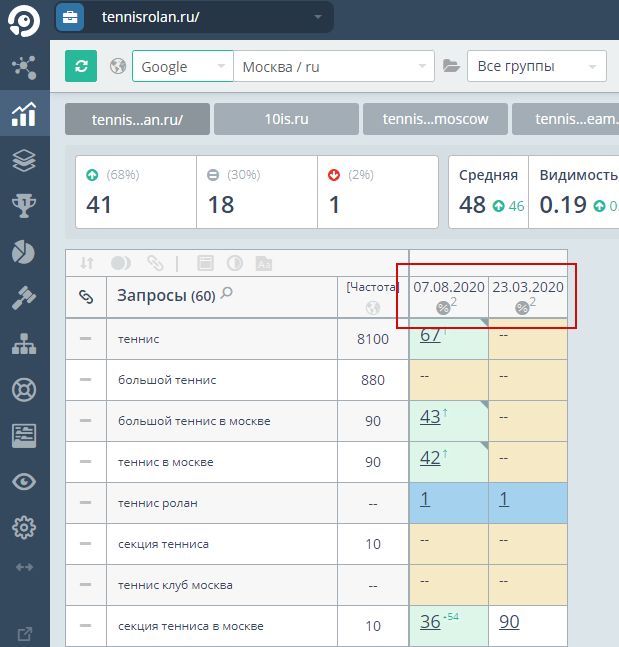Open the Google search engine dropdown
Viewport: 619px width, 647px height.
pos(182,67)
